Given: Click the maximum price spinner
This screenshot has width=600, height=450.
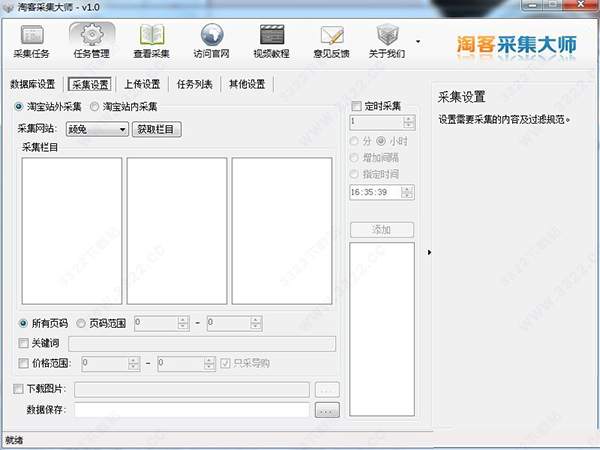Looking at the screenshot, I should coord(209,364).
